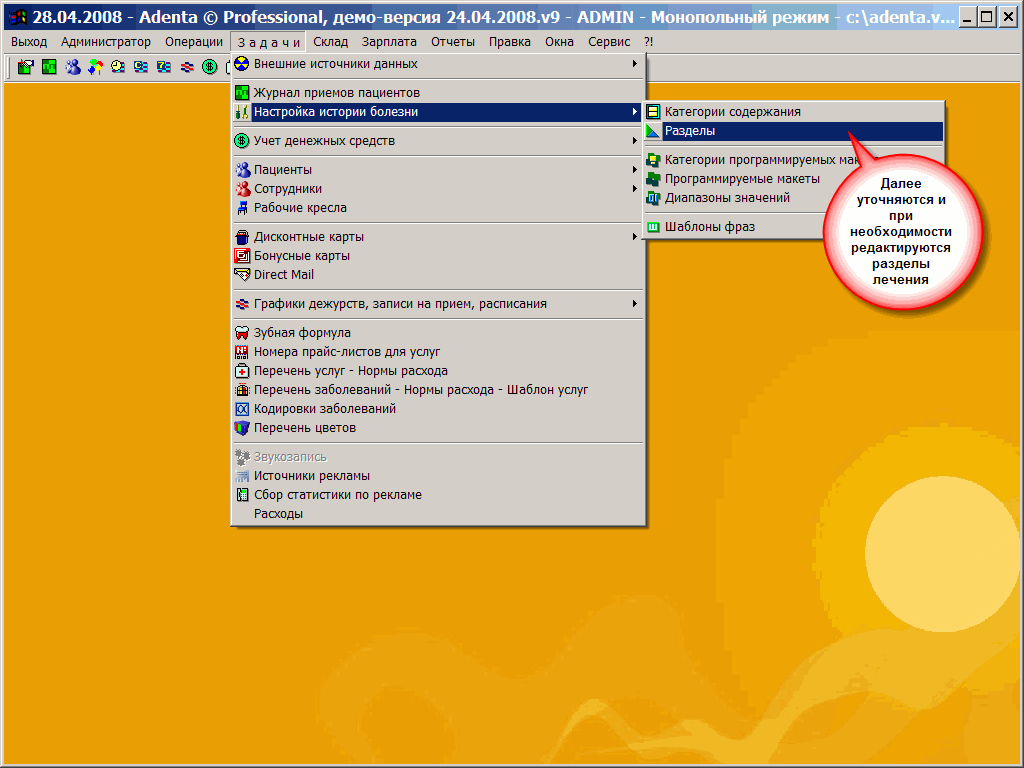Expand the Пациенты submenu arrow
The width and height of the screenshot is (1024, 768).
click(x=634, y=170)
